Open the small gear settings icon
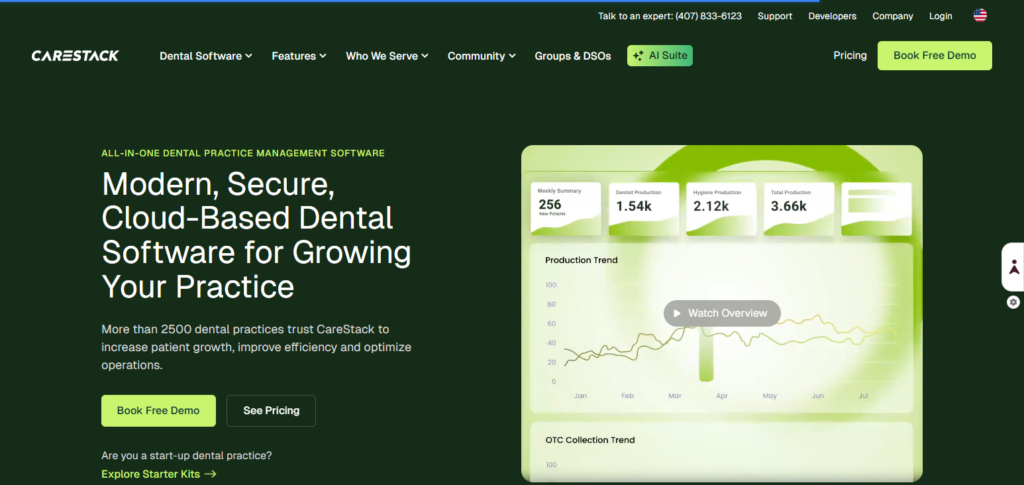This screenshot has width=1024, height=485. 1013,302
